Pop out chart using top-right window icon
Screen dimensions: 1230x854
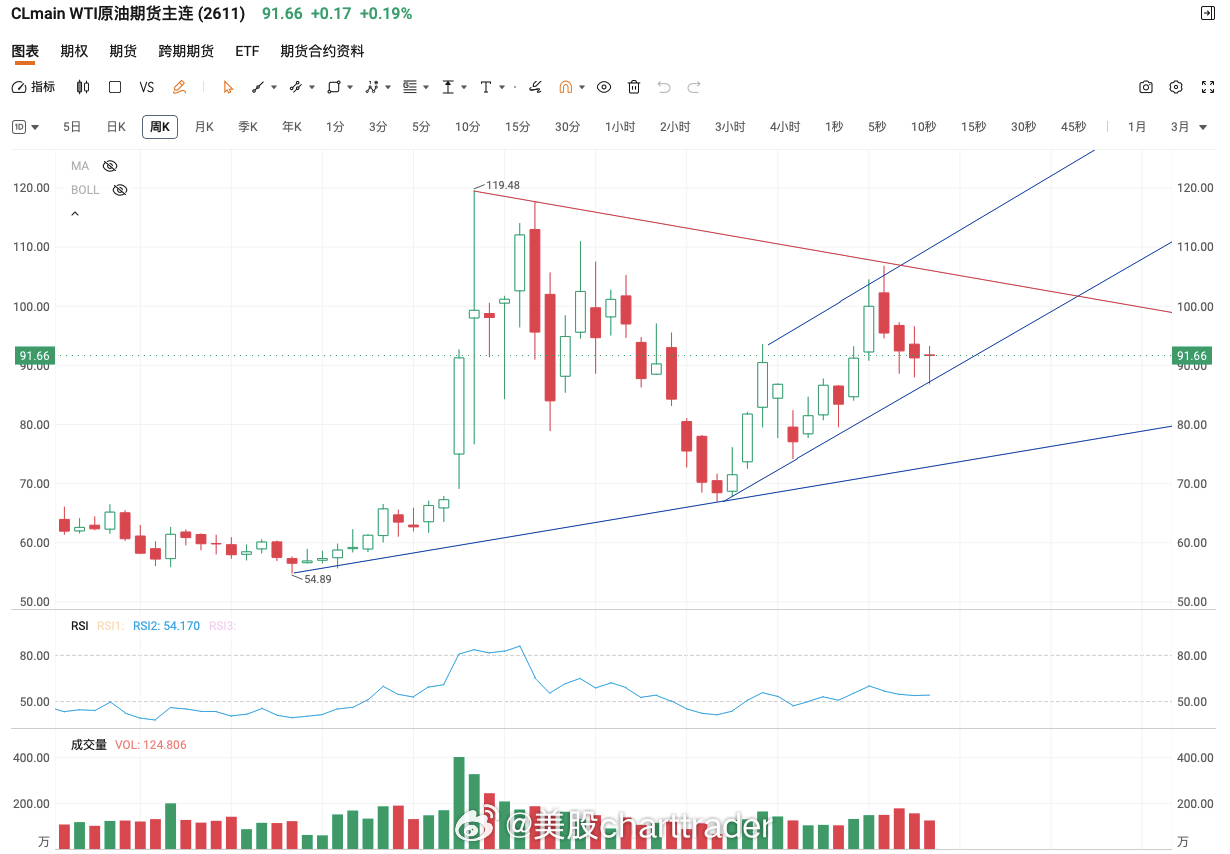click(1207, 13)
